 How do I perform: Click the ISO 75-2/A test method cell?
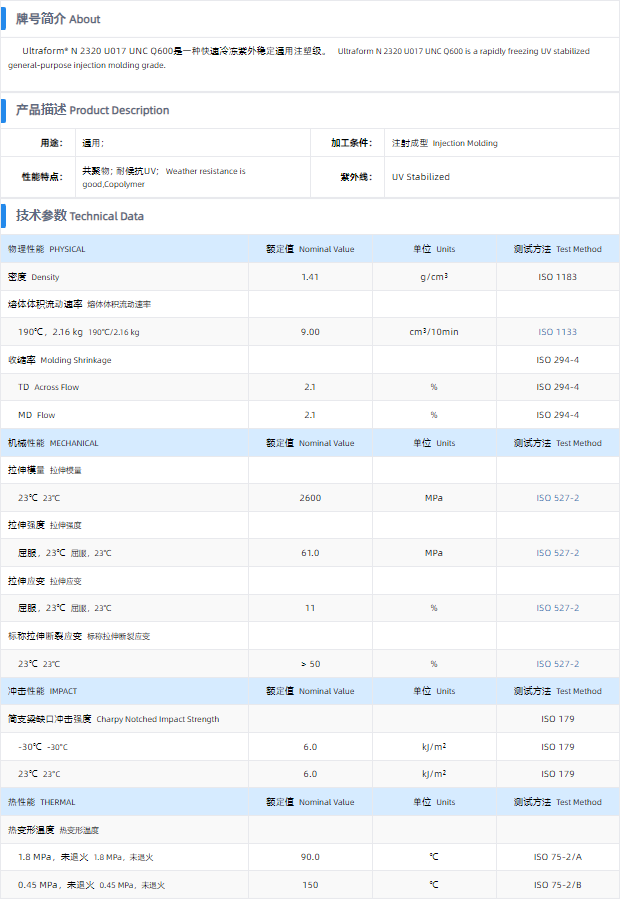pos(557,857)
